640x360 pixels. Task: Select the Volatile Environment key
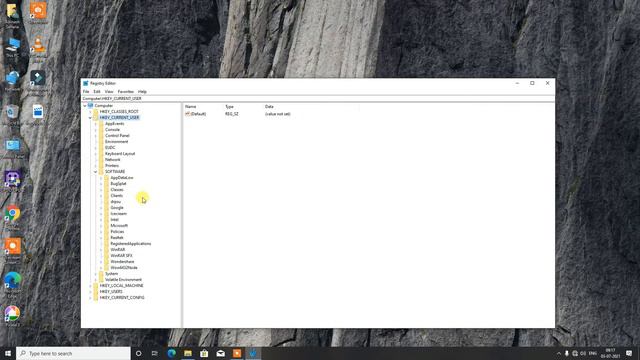tap(123, 280)
